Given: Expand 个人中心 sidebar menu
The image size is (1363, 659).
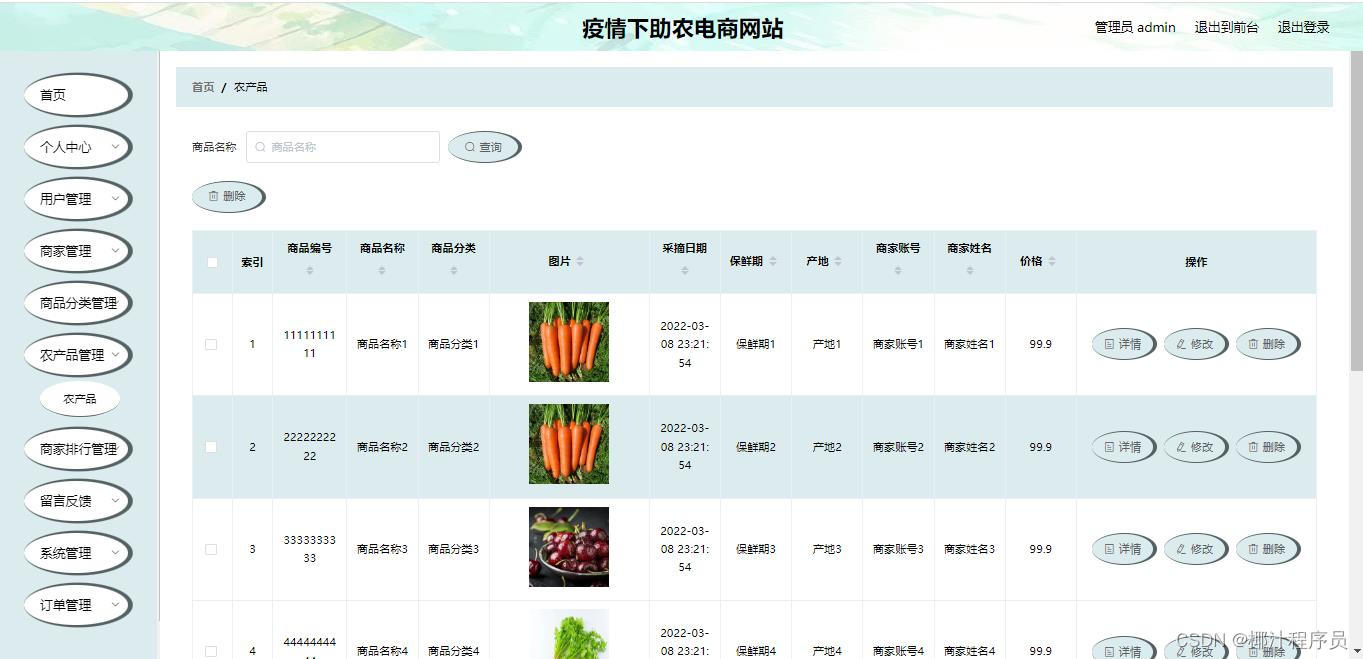Looking at the screenshot, I should (x=77, y=147).
